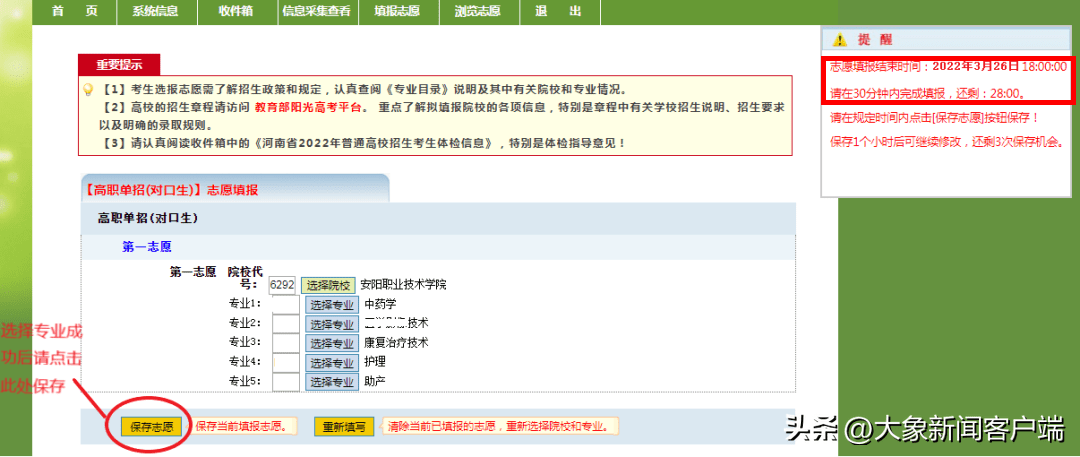Click 选择专业 button next to 助产
The height and width of the screenshot is (457, 1080).
(x=332, y=382)
